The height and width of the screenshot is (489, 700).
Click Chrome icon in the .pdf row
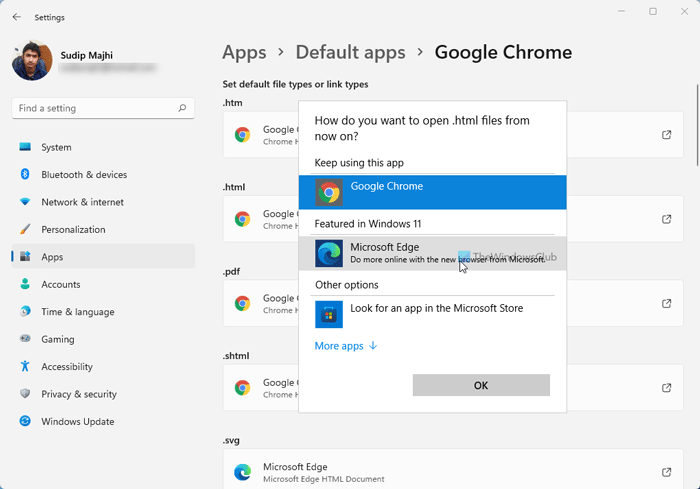click(x=242, y=303)
